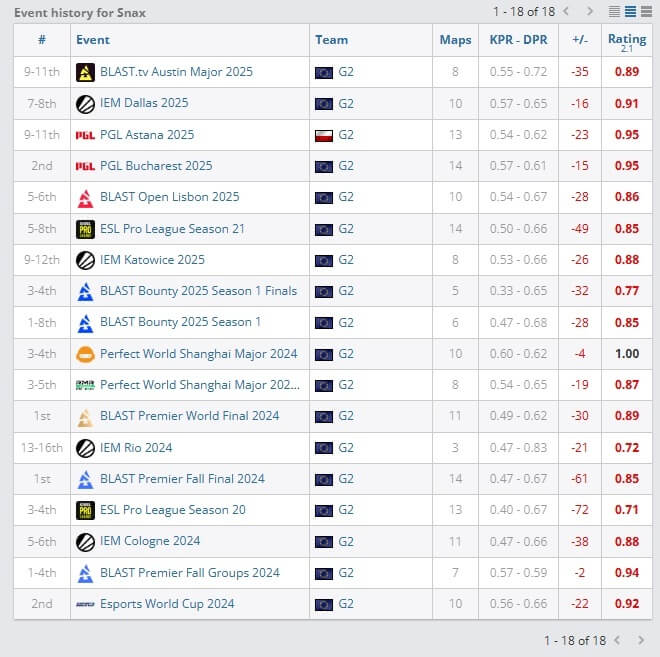Click the IEM Cologne 2024 logo icon
The width and height of the screenshot is (660, 657).
coord(85,542)
